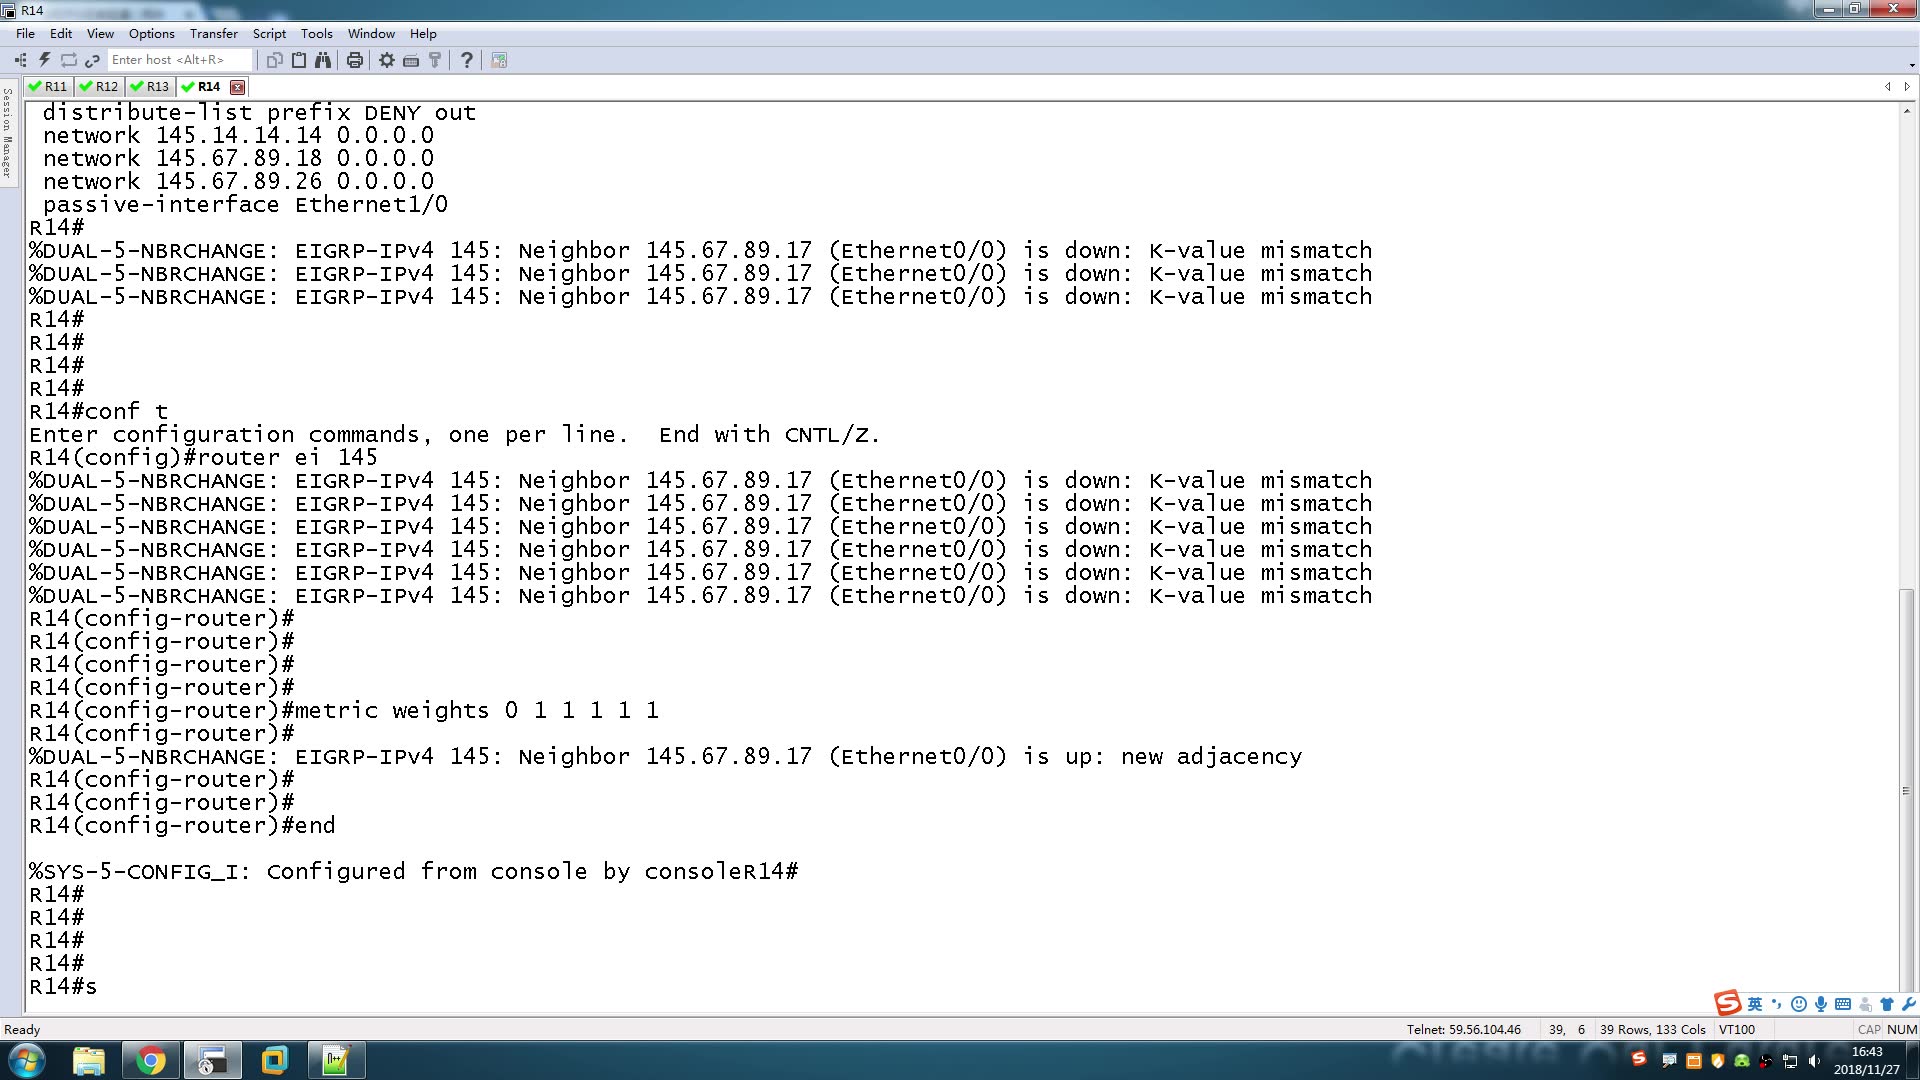Click the taskbar clock showing 16:43
The width and height of the screenshot is (1920, 1080).
(x=1867, y=1061)
